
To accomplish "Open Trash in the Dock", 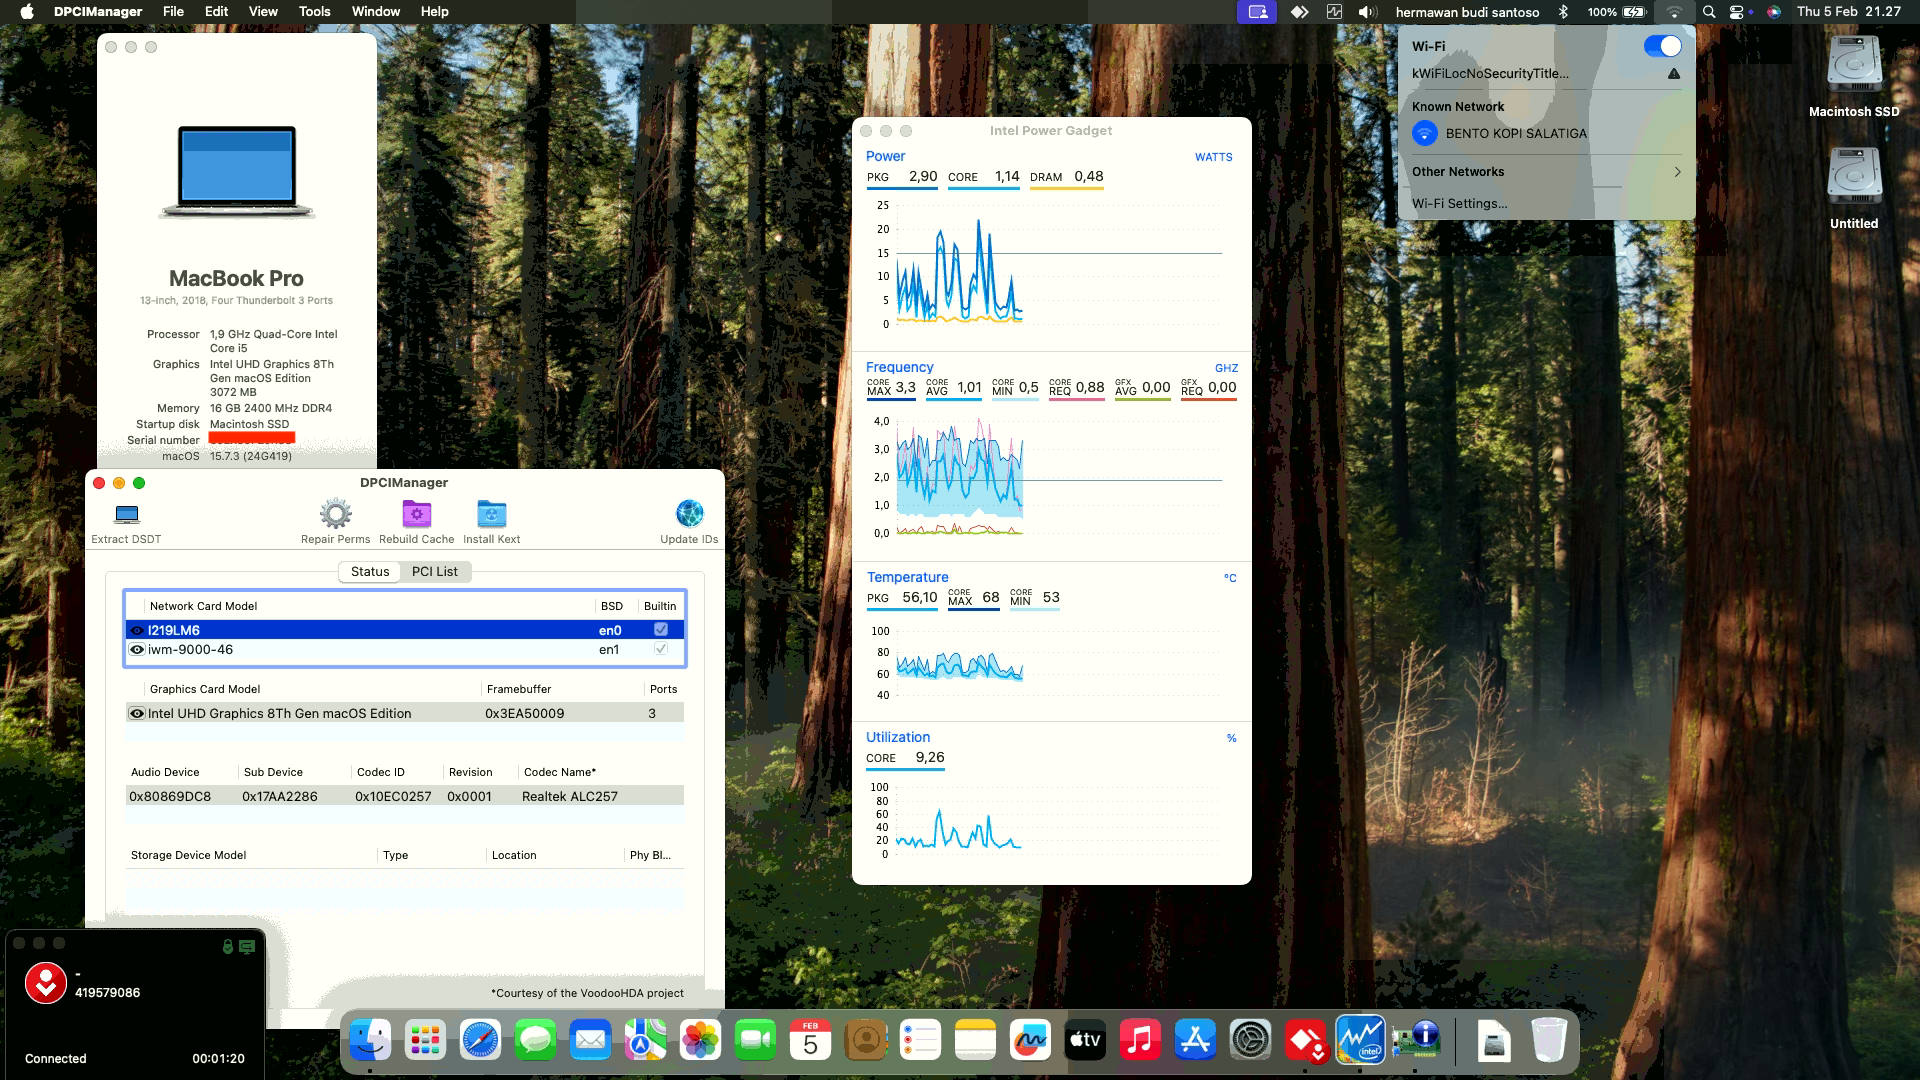I will (x=1549, y=1041).
